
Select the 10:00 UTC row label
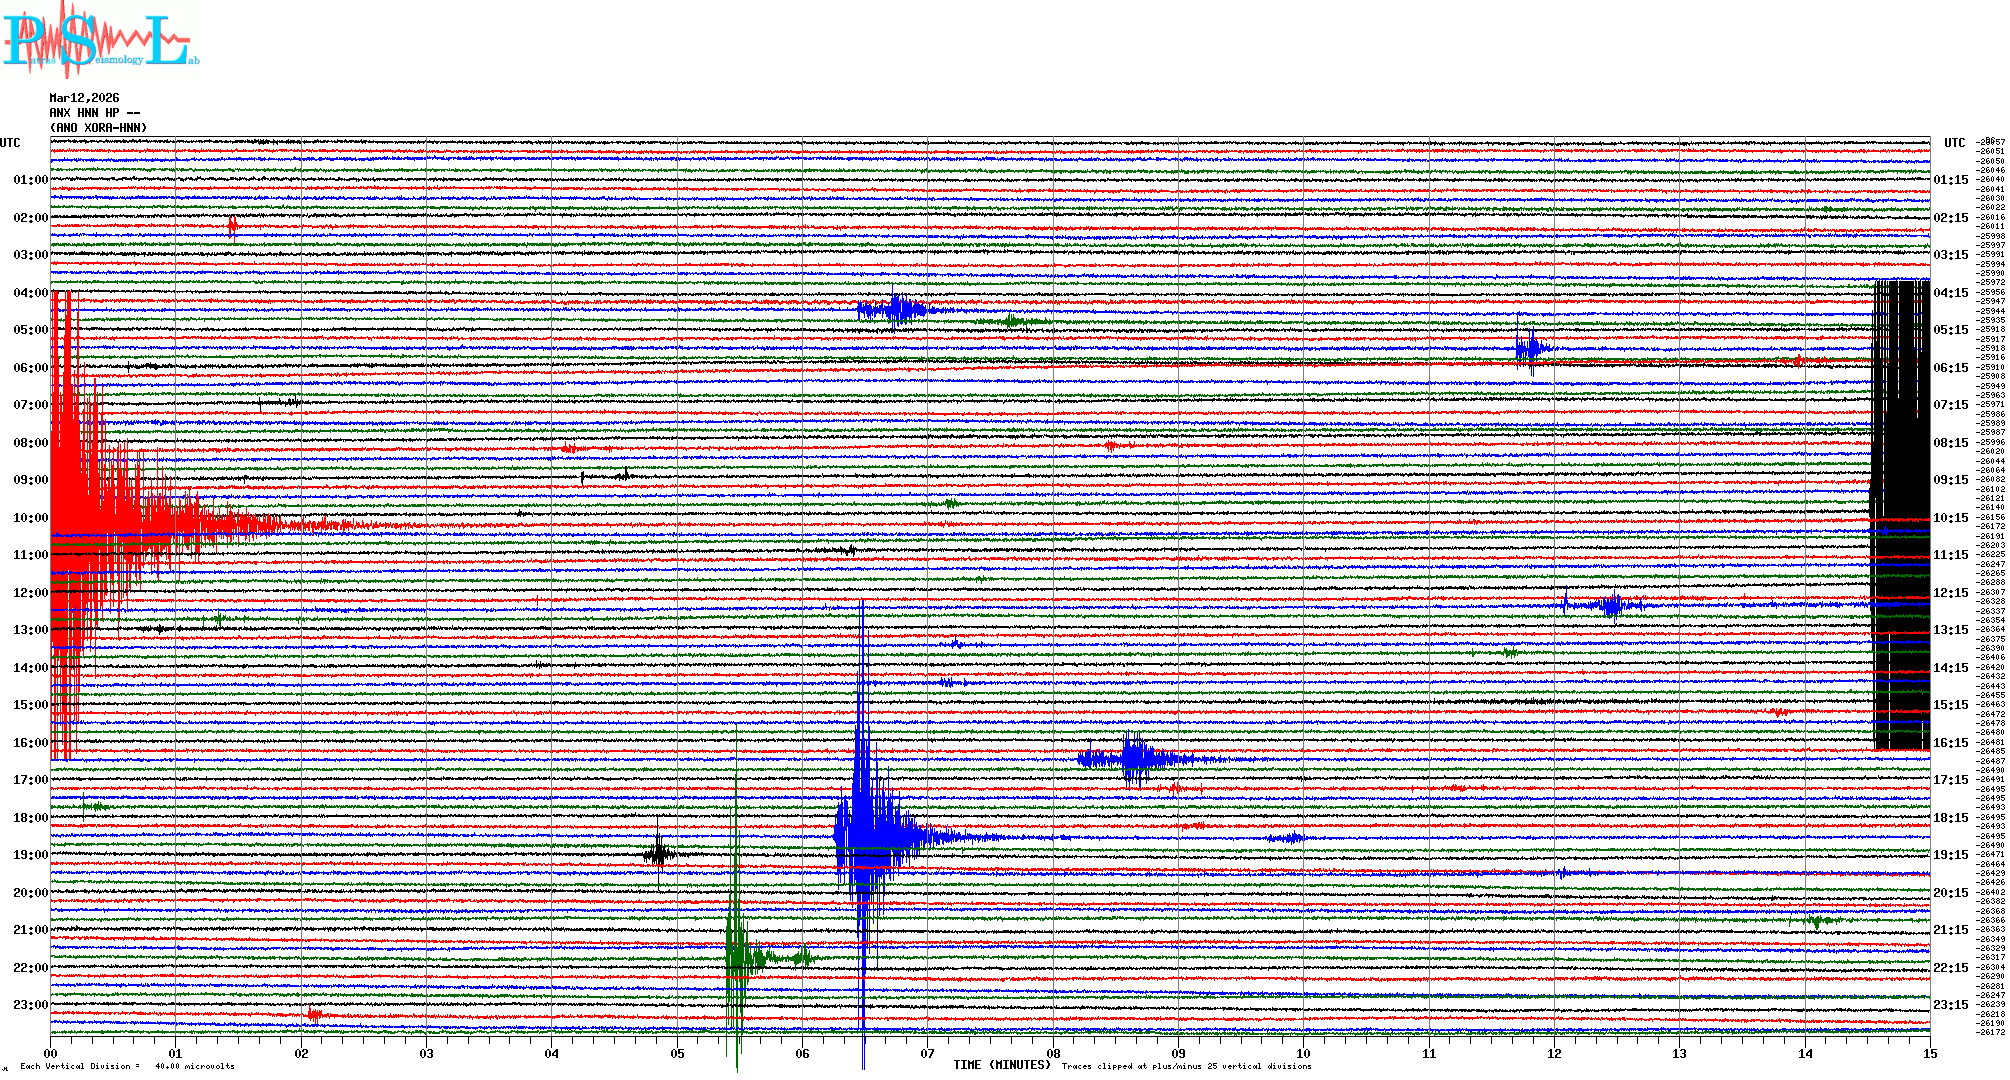click(x=30, y=518)
